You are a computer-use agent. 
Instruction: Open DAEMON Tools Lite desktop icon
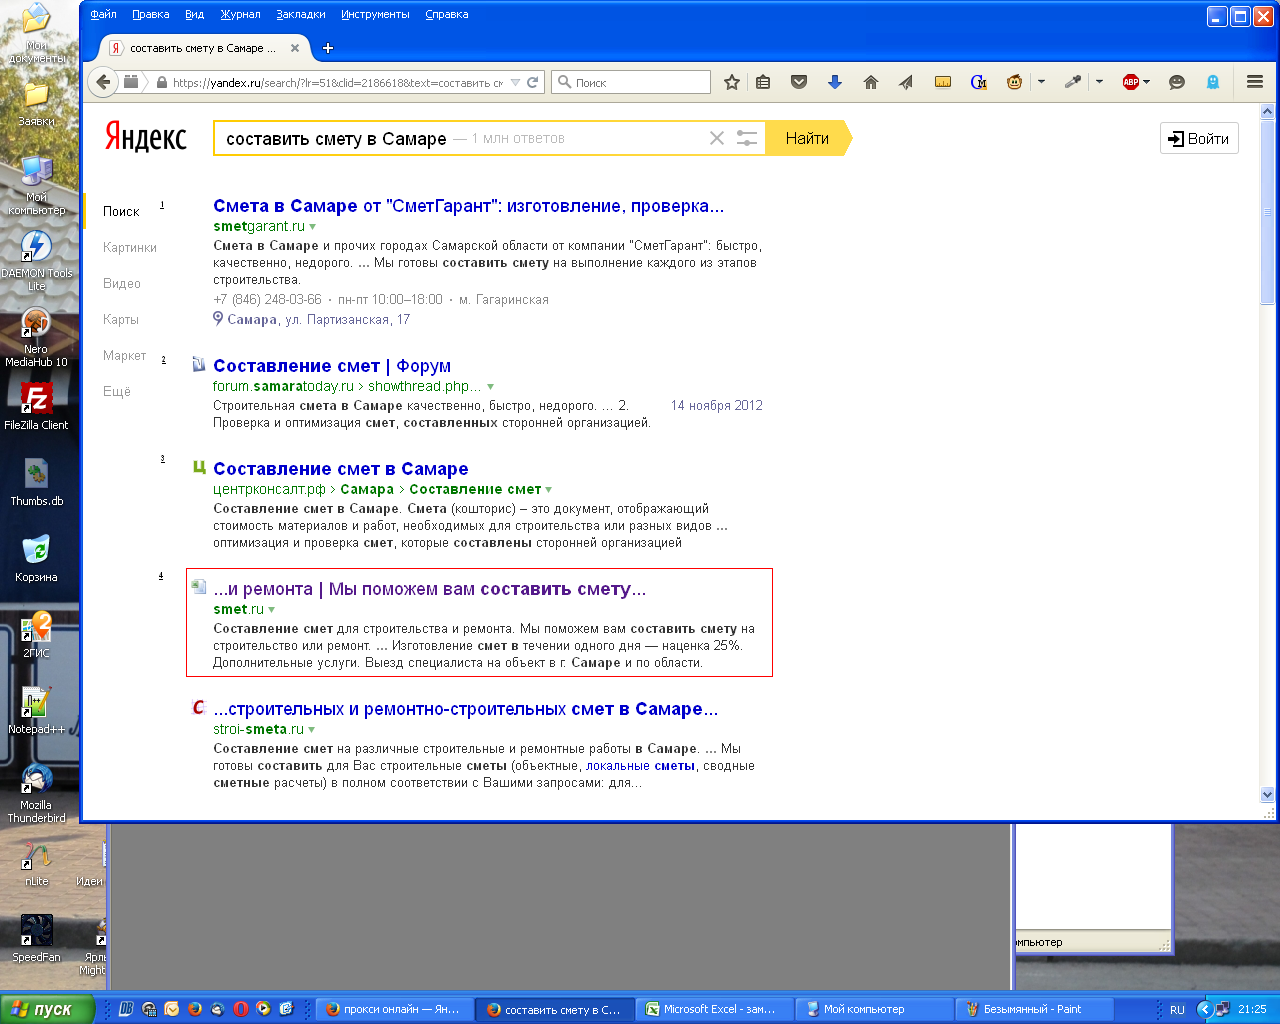(x=36, y=260)
